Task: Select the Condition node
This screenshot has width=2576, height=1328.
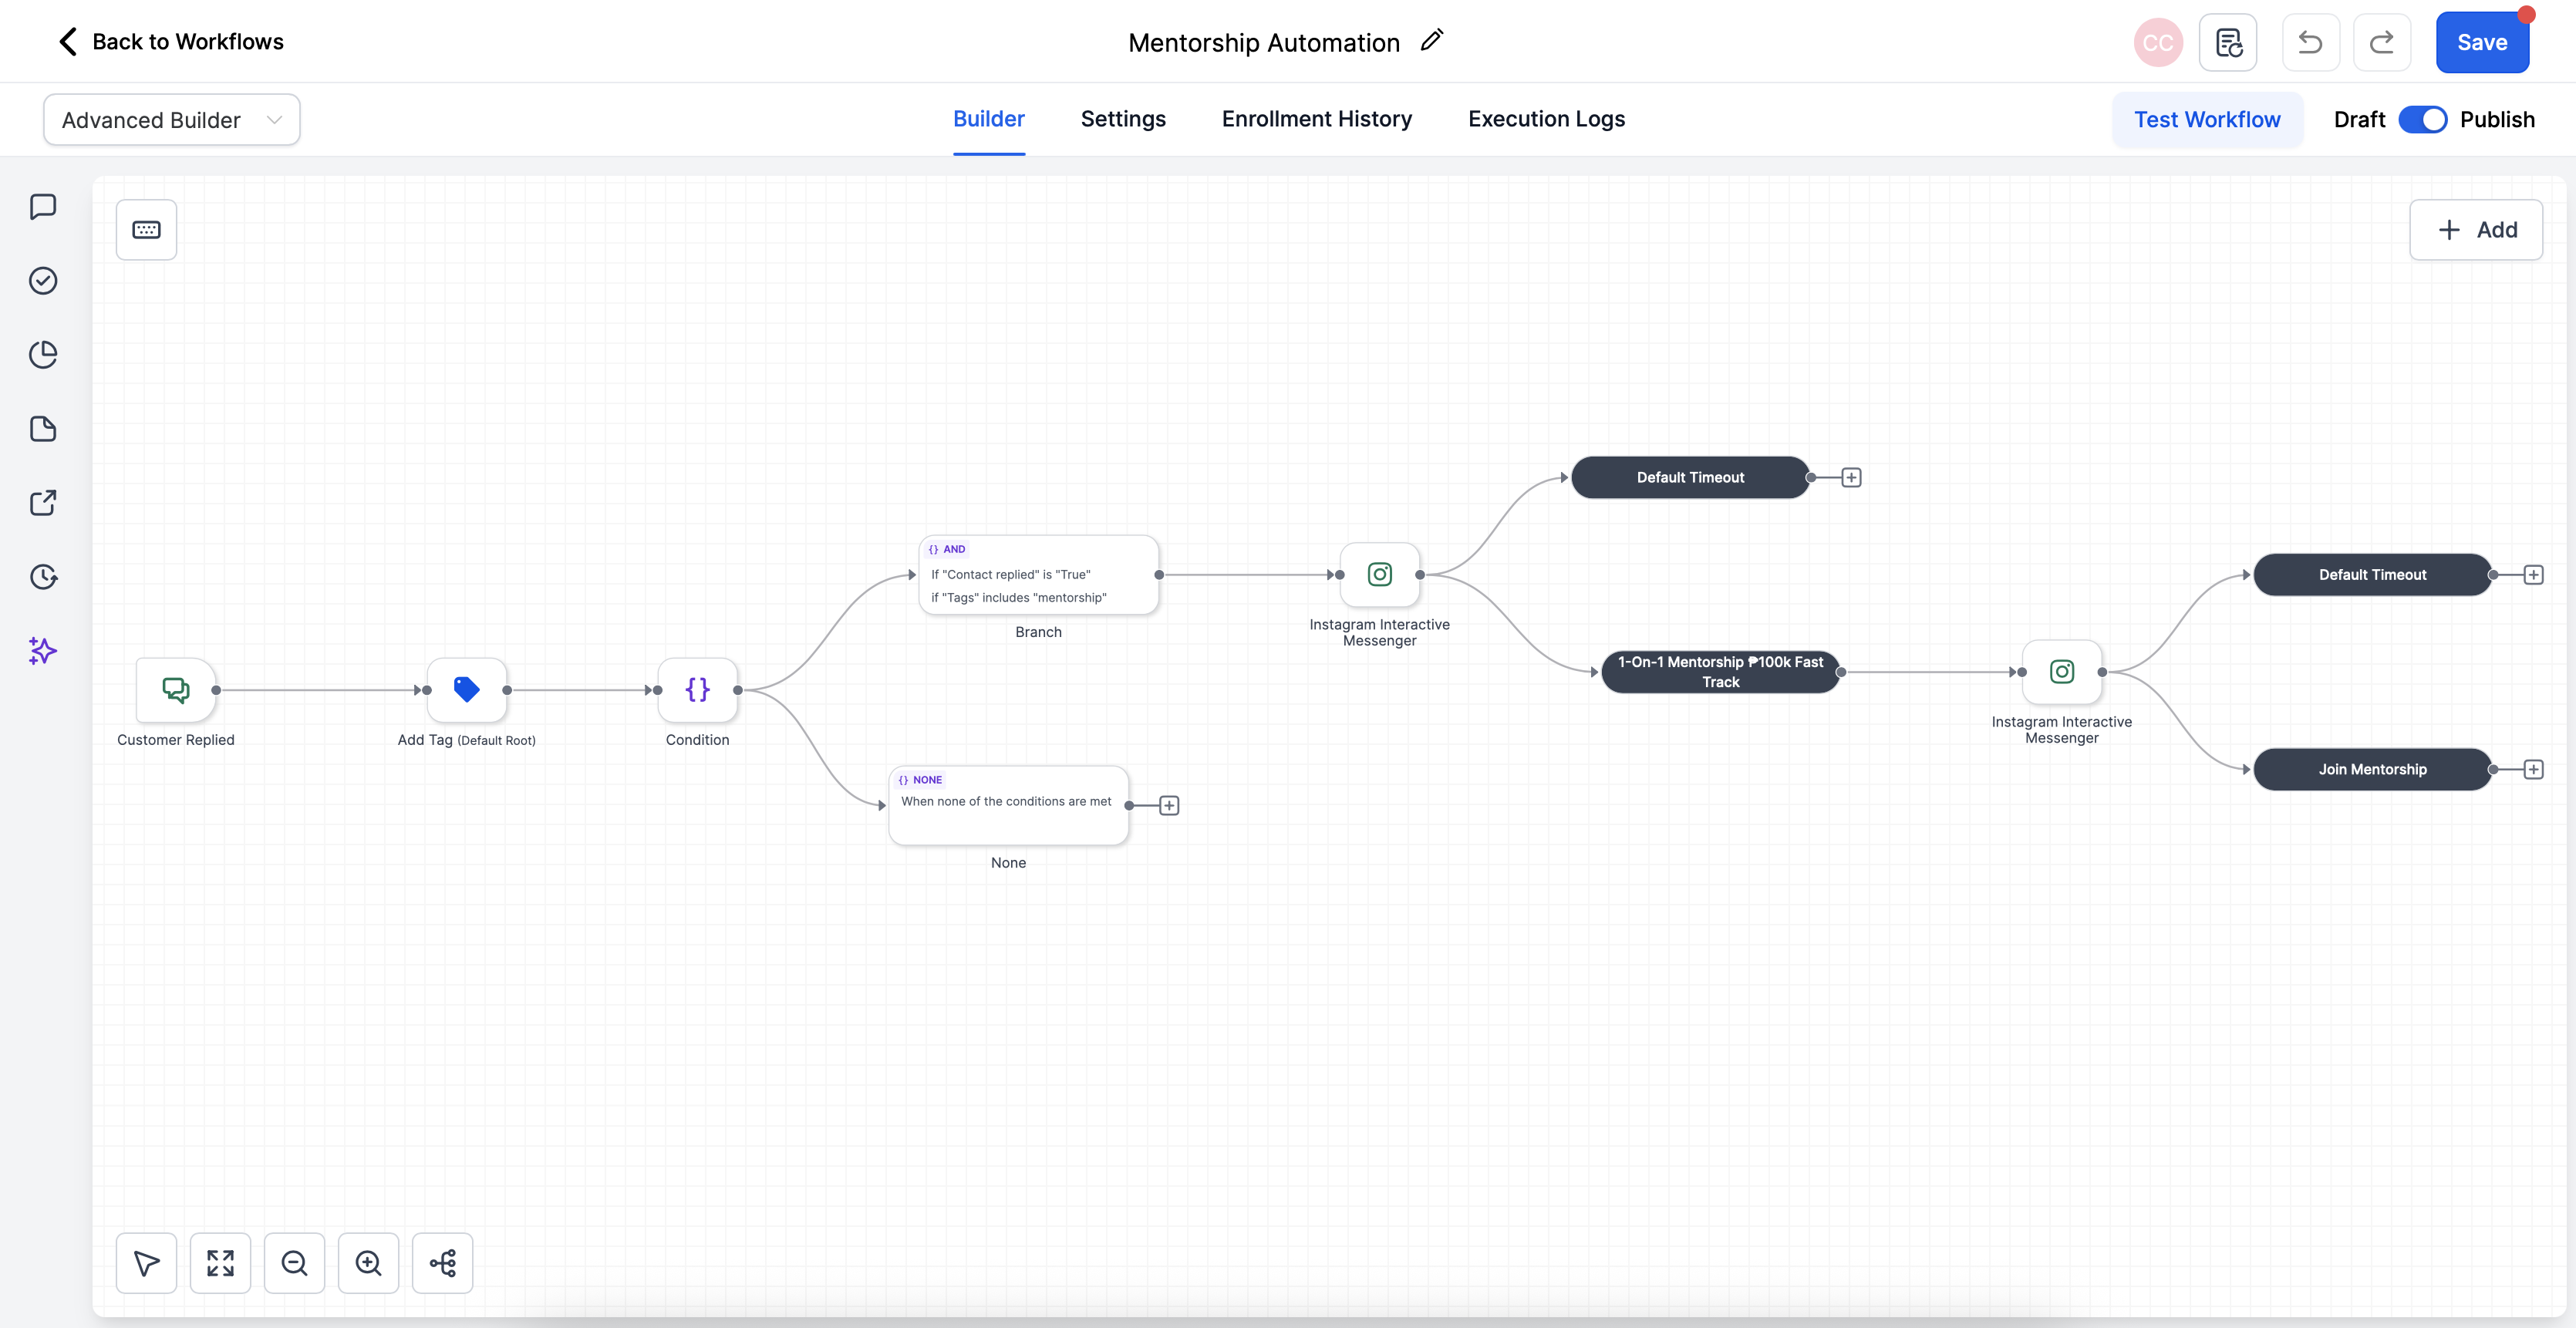Action: (698, 690)
